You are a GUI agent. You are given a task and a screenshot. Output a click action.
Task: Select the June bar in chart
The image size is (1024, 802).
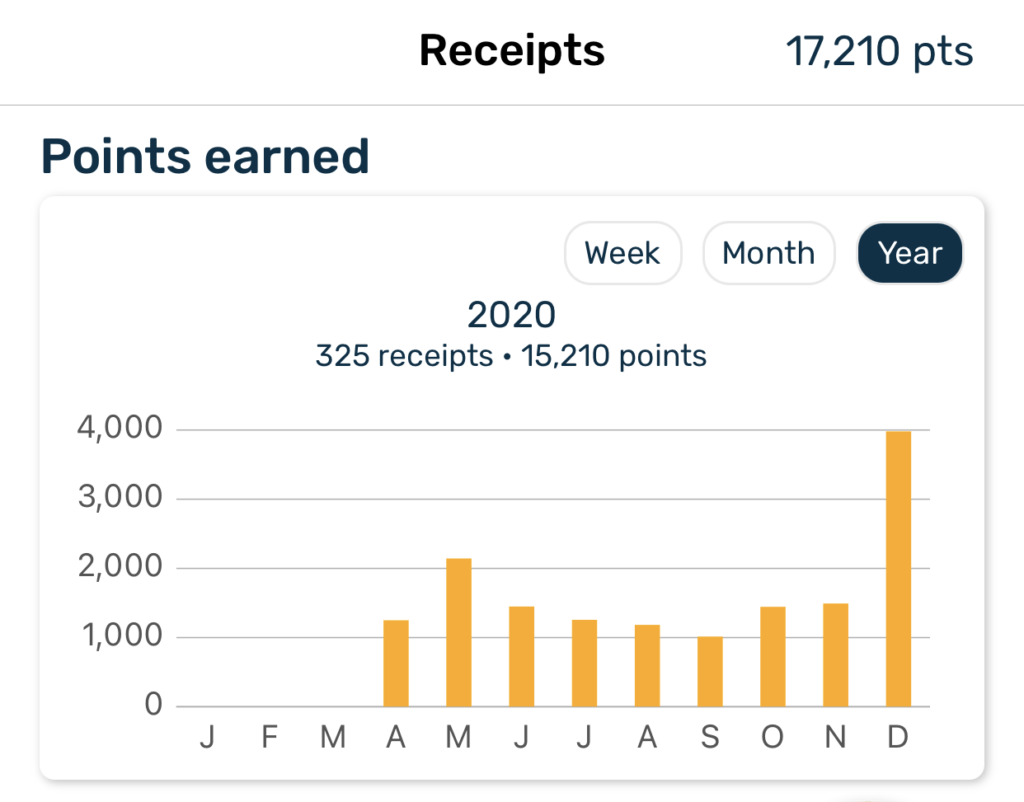(521, 656)
